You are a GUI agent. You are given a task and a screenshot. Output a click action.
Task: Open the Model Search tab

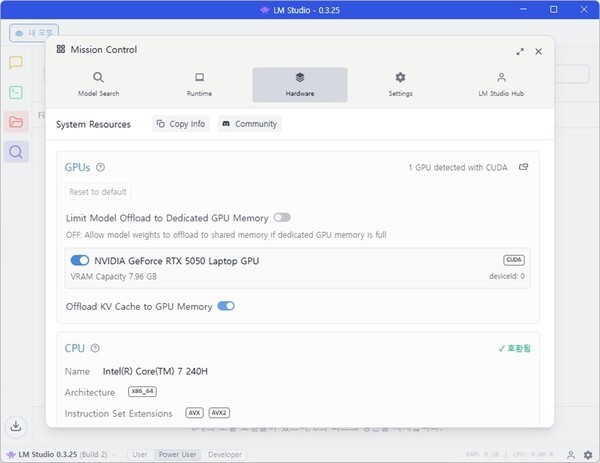coord(98,84)
